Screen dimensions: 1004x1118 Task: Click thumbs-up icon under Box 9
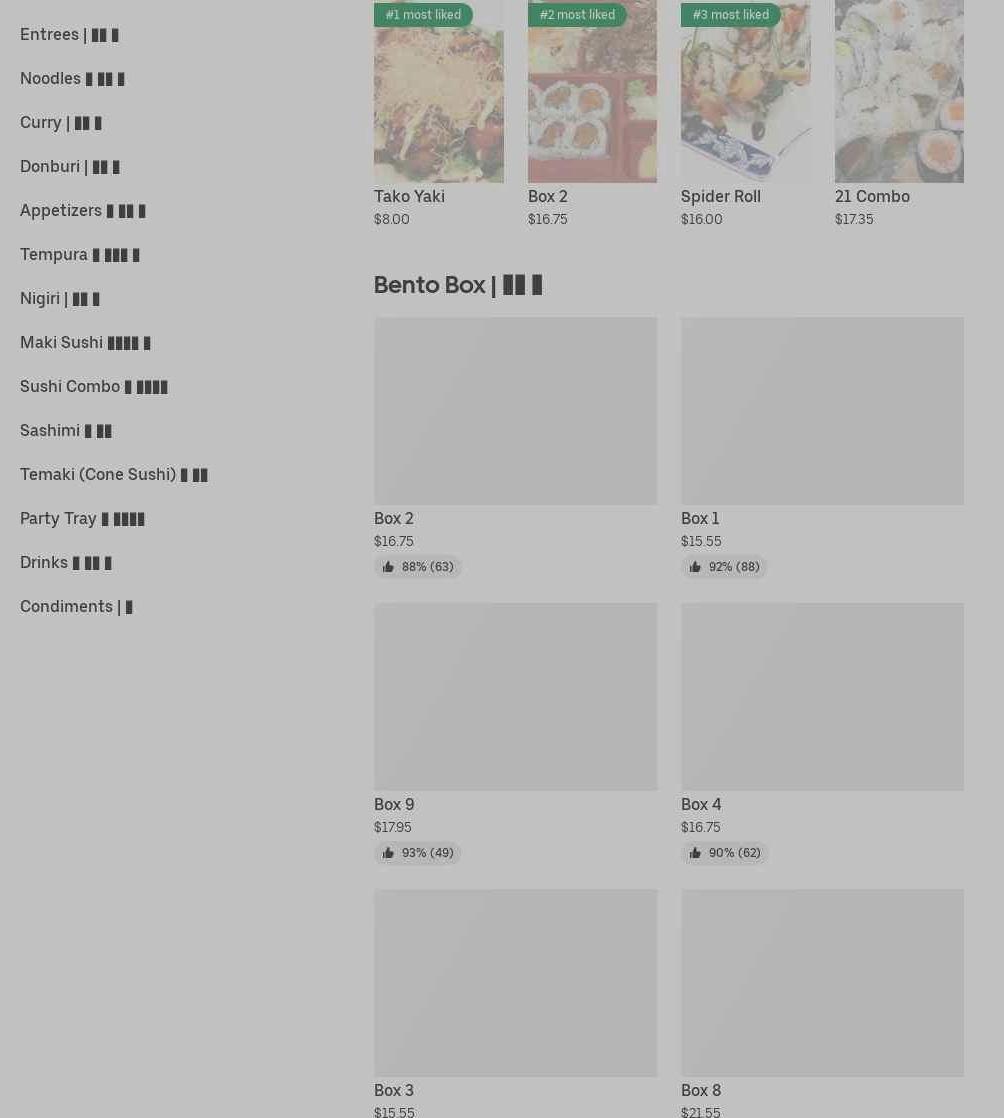(388, 853)
